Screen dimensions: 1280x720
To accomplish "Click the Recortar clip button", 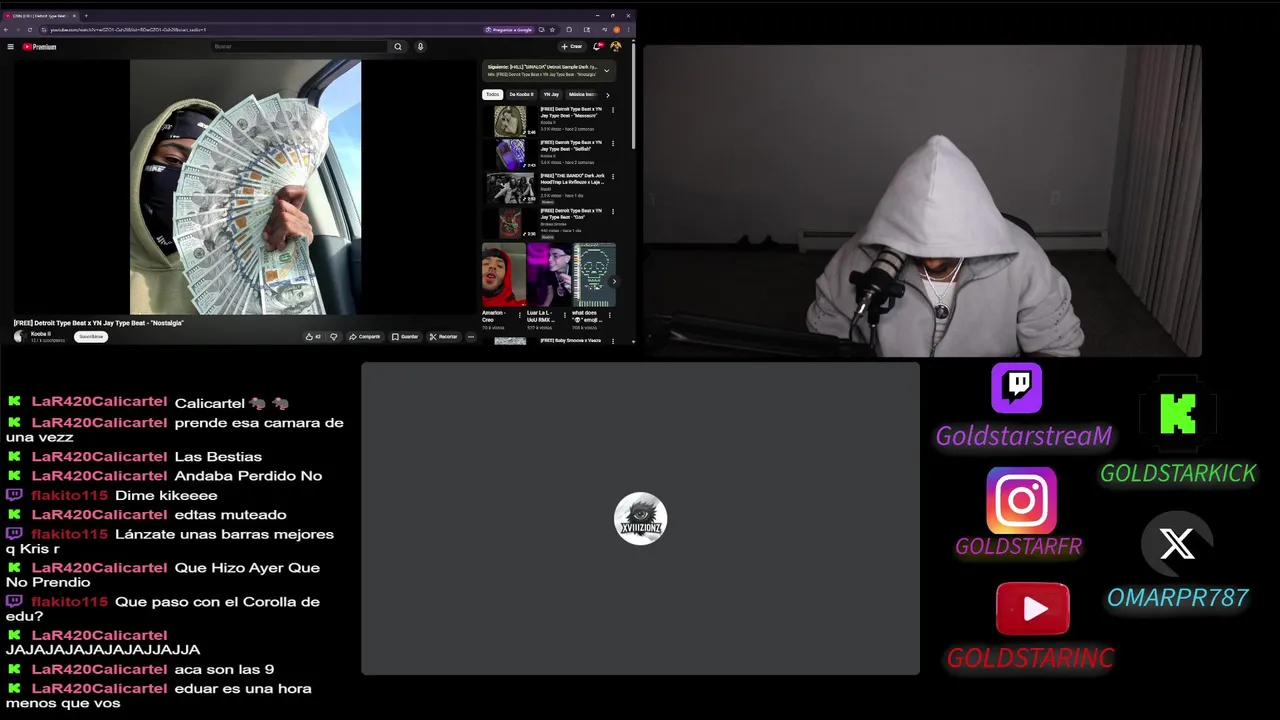I will click(x=443, y=337).
